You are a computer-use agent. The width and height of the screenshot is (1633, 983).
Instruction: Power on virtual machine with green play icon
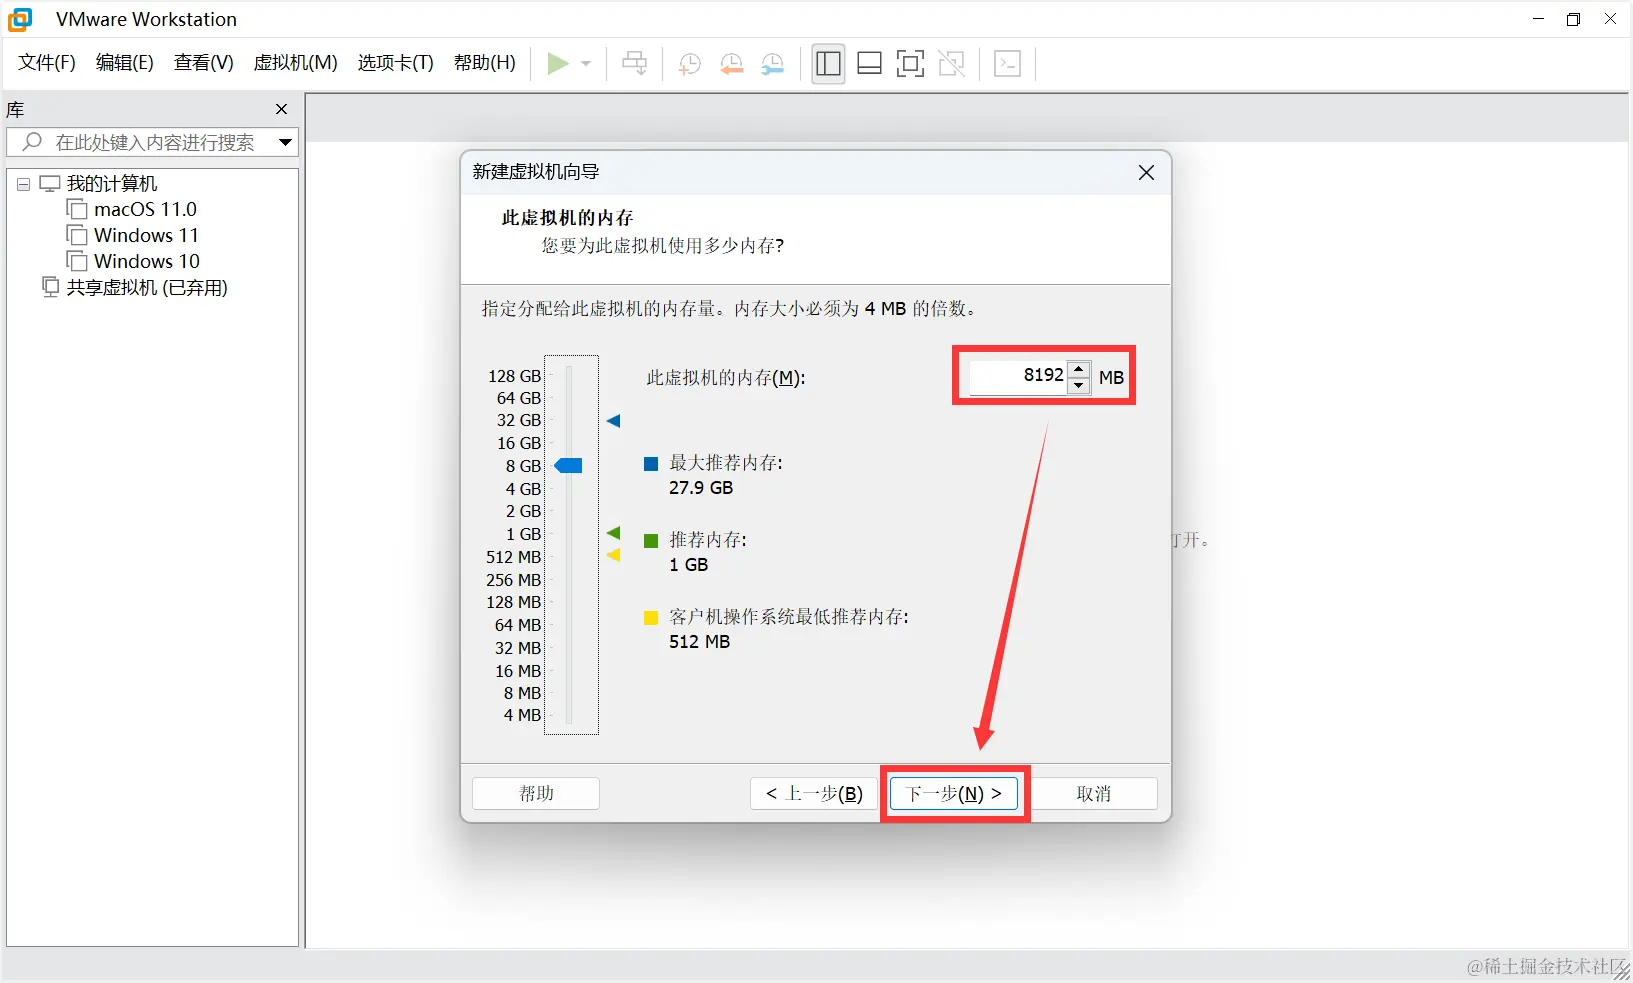pyautogui.click(x=558, y=64)
